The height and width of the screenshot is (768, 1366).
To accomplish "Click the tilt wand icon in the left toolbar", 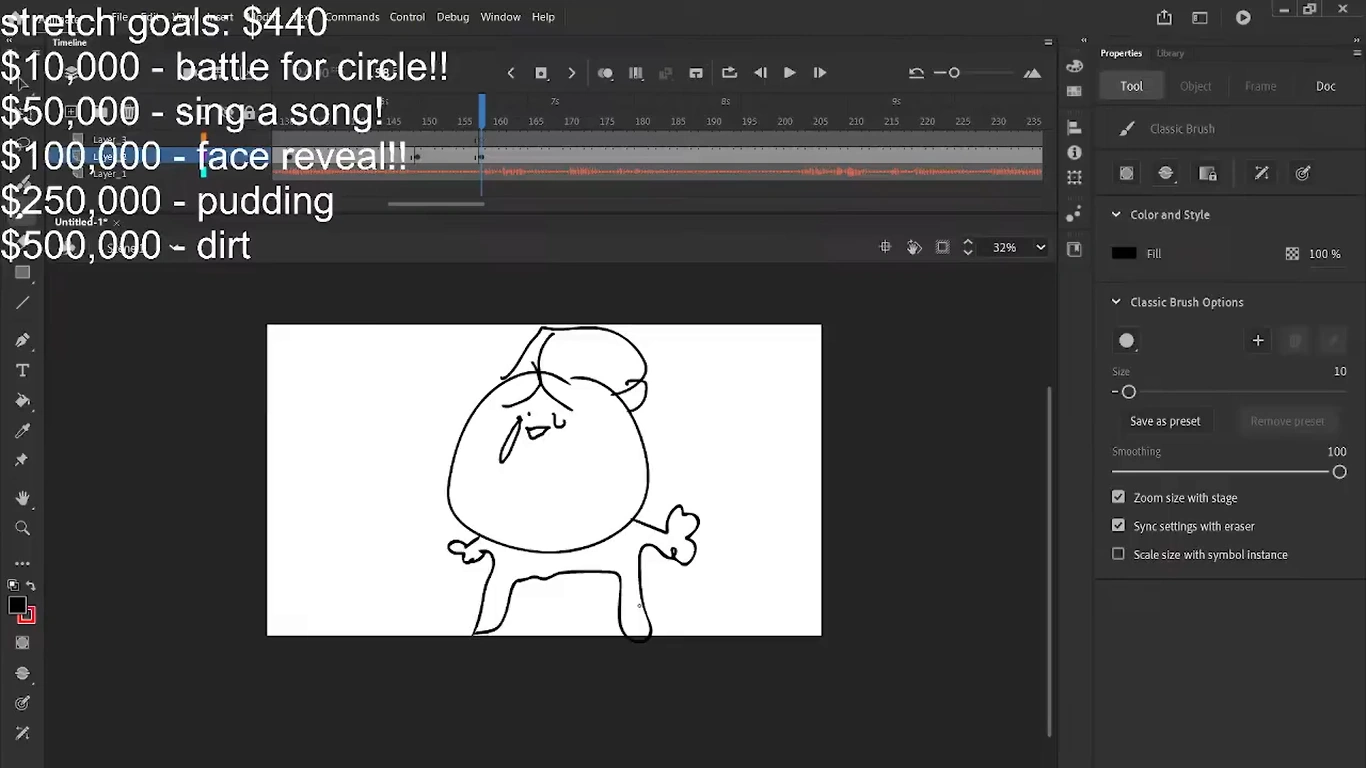I will click(22, 733).
